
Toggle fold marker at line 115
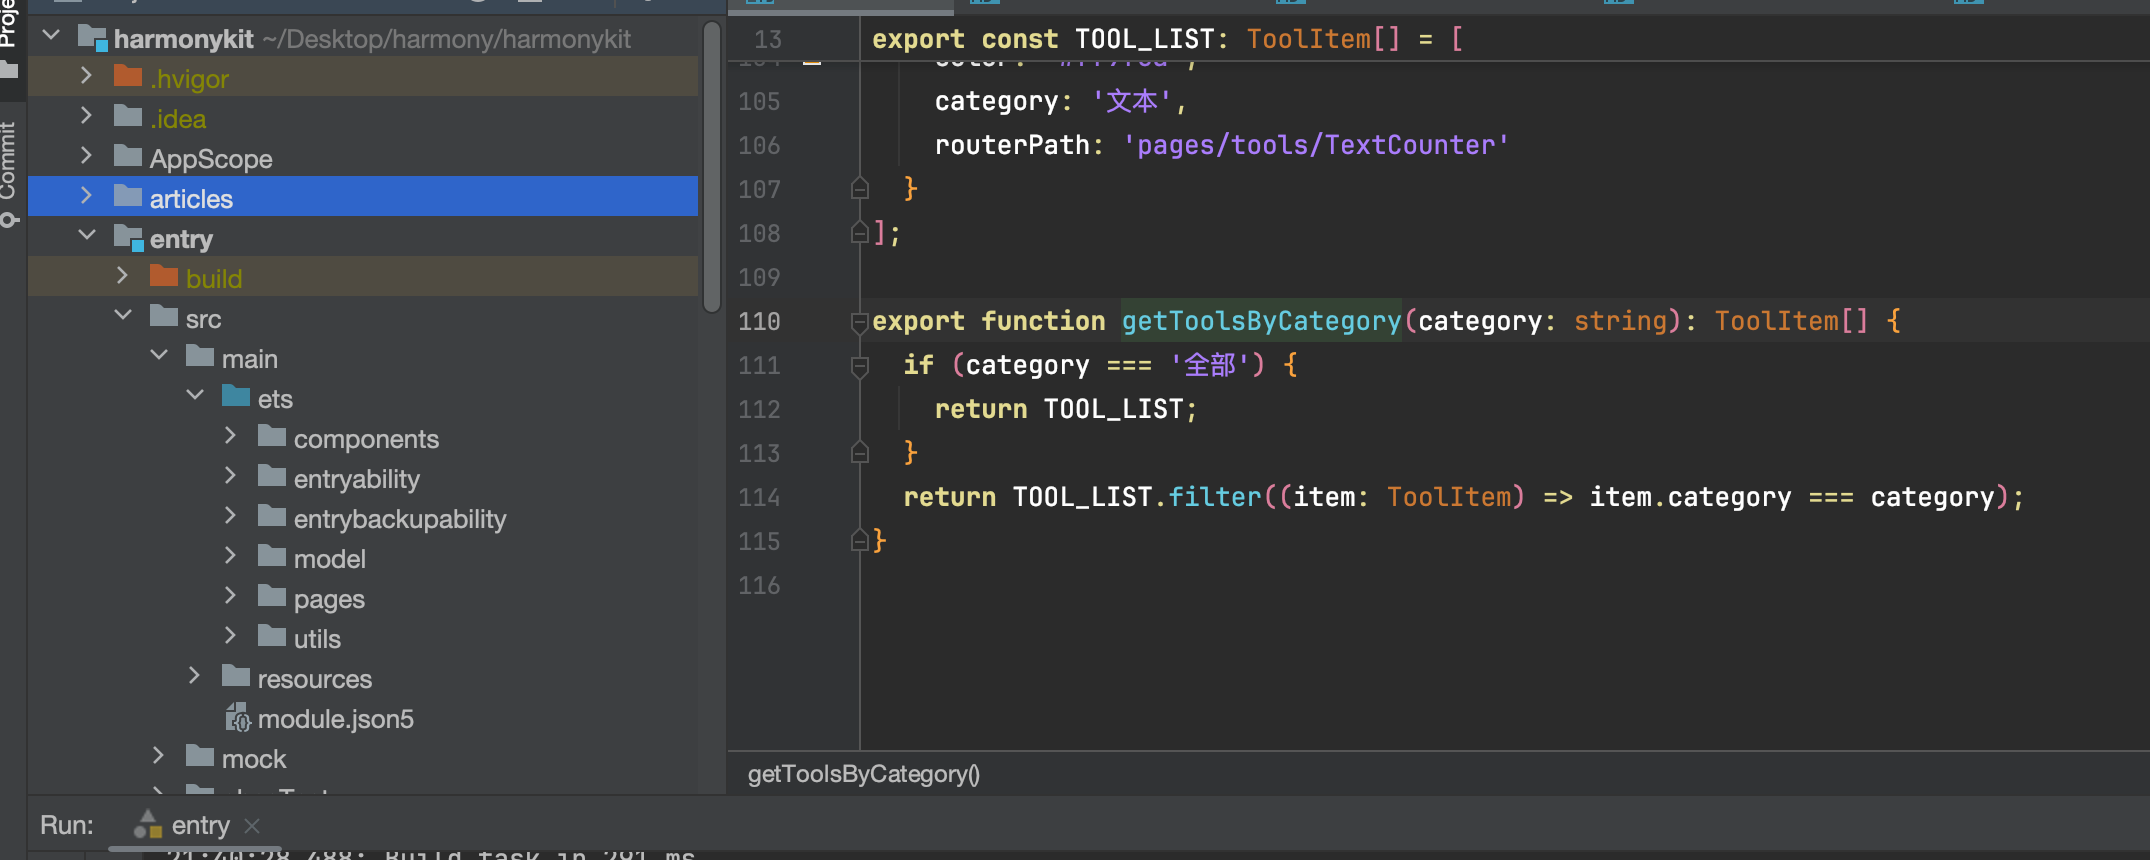[x=860, y=540]
